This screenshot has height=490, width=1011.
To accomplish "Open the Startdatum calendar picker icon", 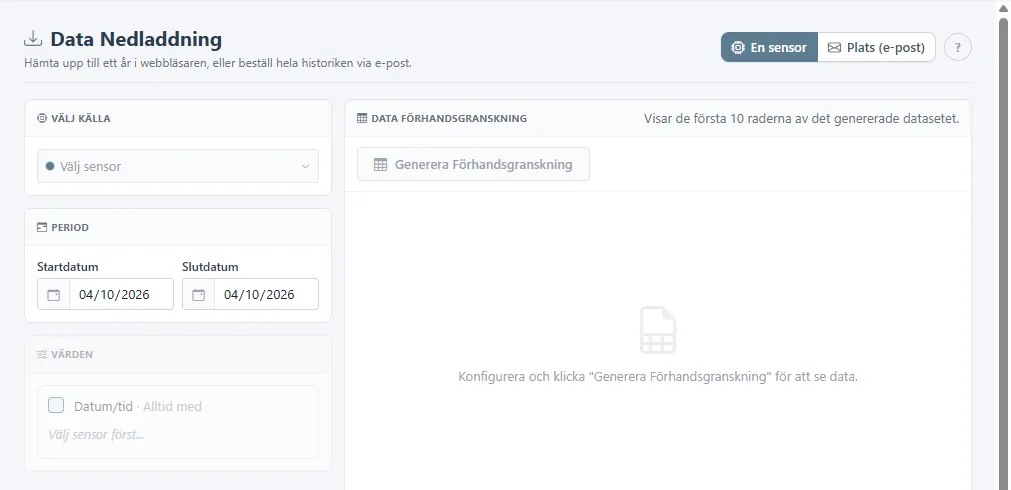I will [x=54, y=295].
